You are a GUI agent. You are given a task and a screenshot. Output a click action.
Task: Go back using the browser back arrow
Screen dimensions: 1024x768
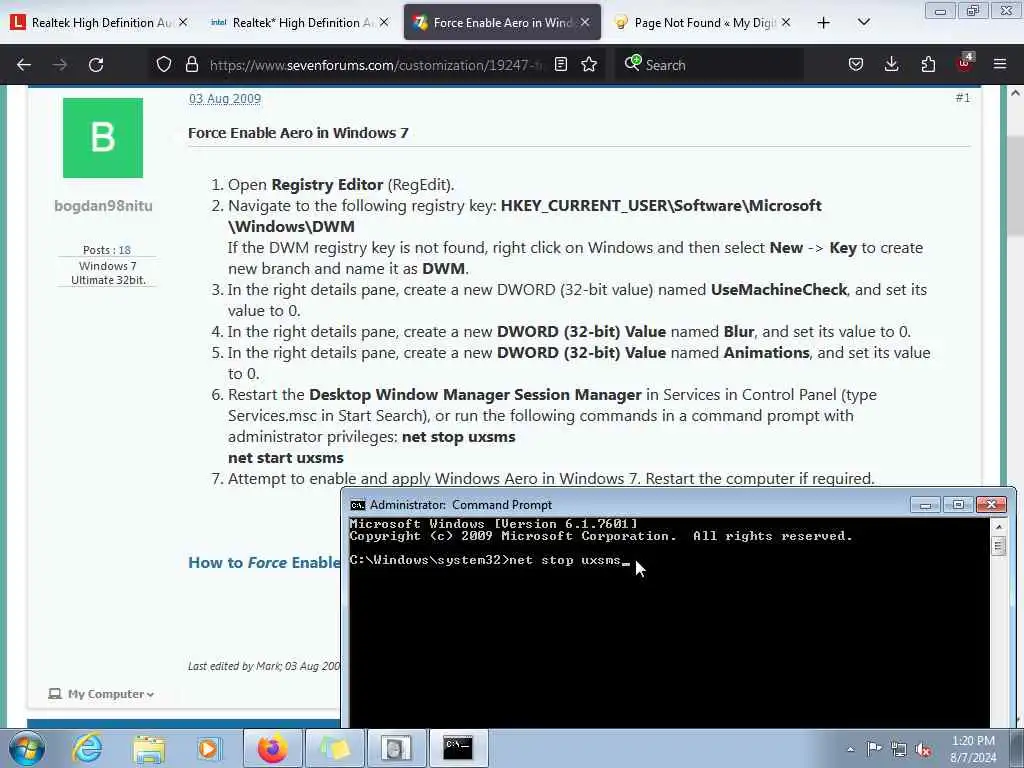[x=24, y=65]
